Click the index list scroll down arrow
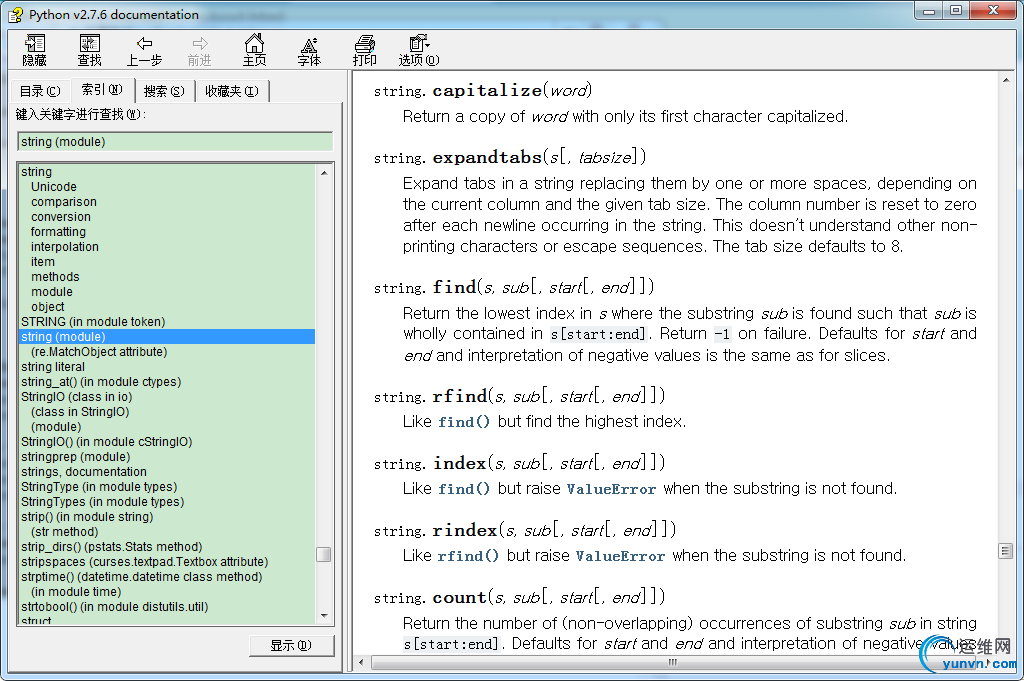 coord(324,616)
